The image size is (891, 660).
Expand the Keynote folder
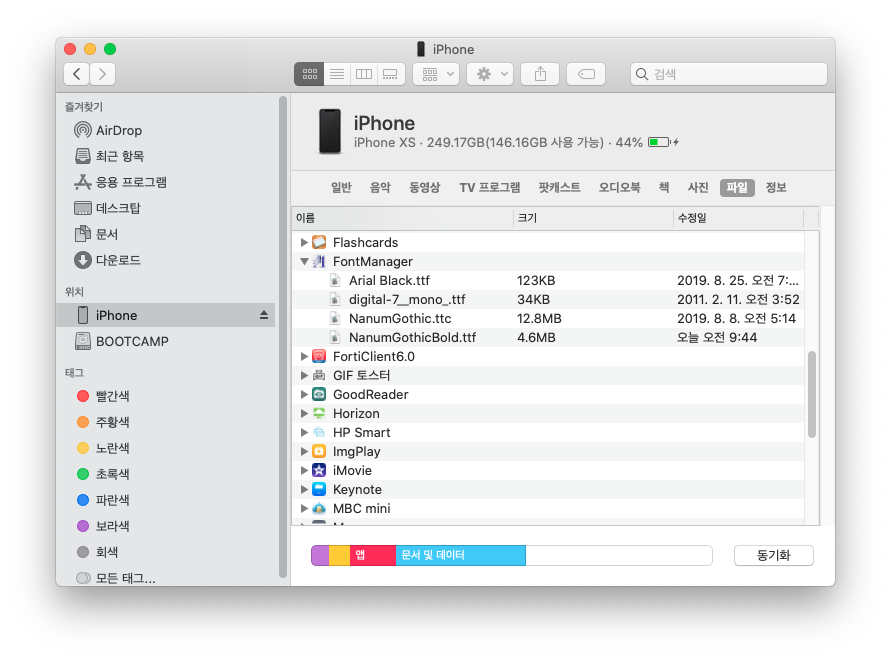tap(304, 489)
